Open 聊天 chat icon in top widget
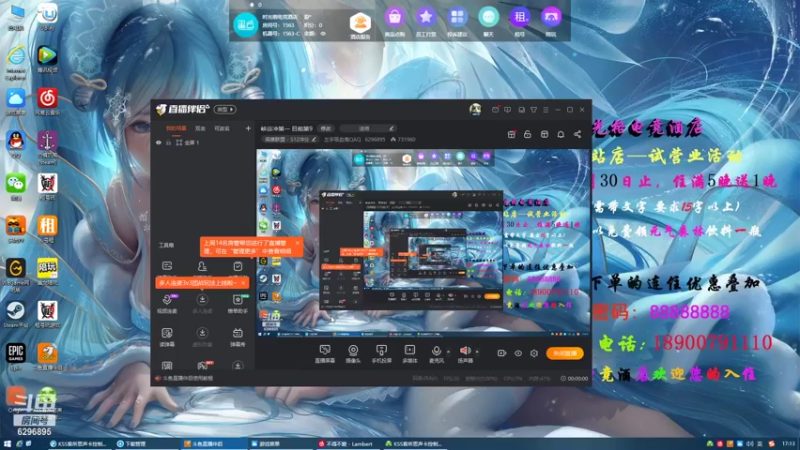Image resolution: width=800 pixels, height=450 pixels. tap(488, 22)
